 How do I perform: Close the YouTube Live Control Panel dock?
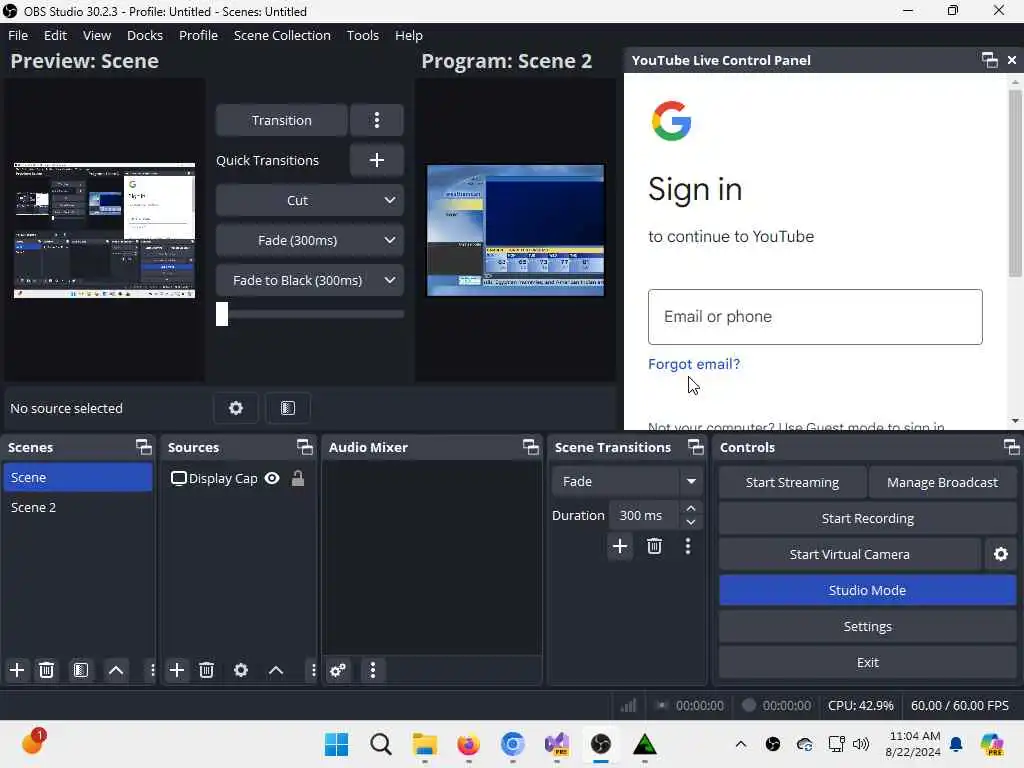click(x=1012, y=60)
